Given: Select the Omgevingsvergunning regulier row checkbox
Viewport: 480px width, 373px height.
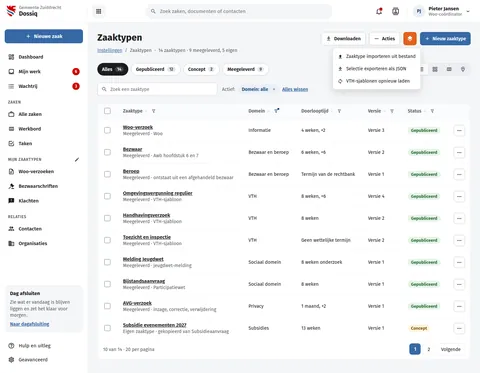Looking at the screenshot, I should coord(107,196).
